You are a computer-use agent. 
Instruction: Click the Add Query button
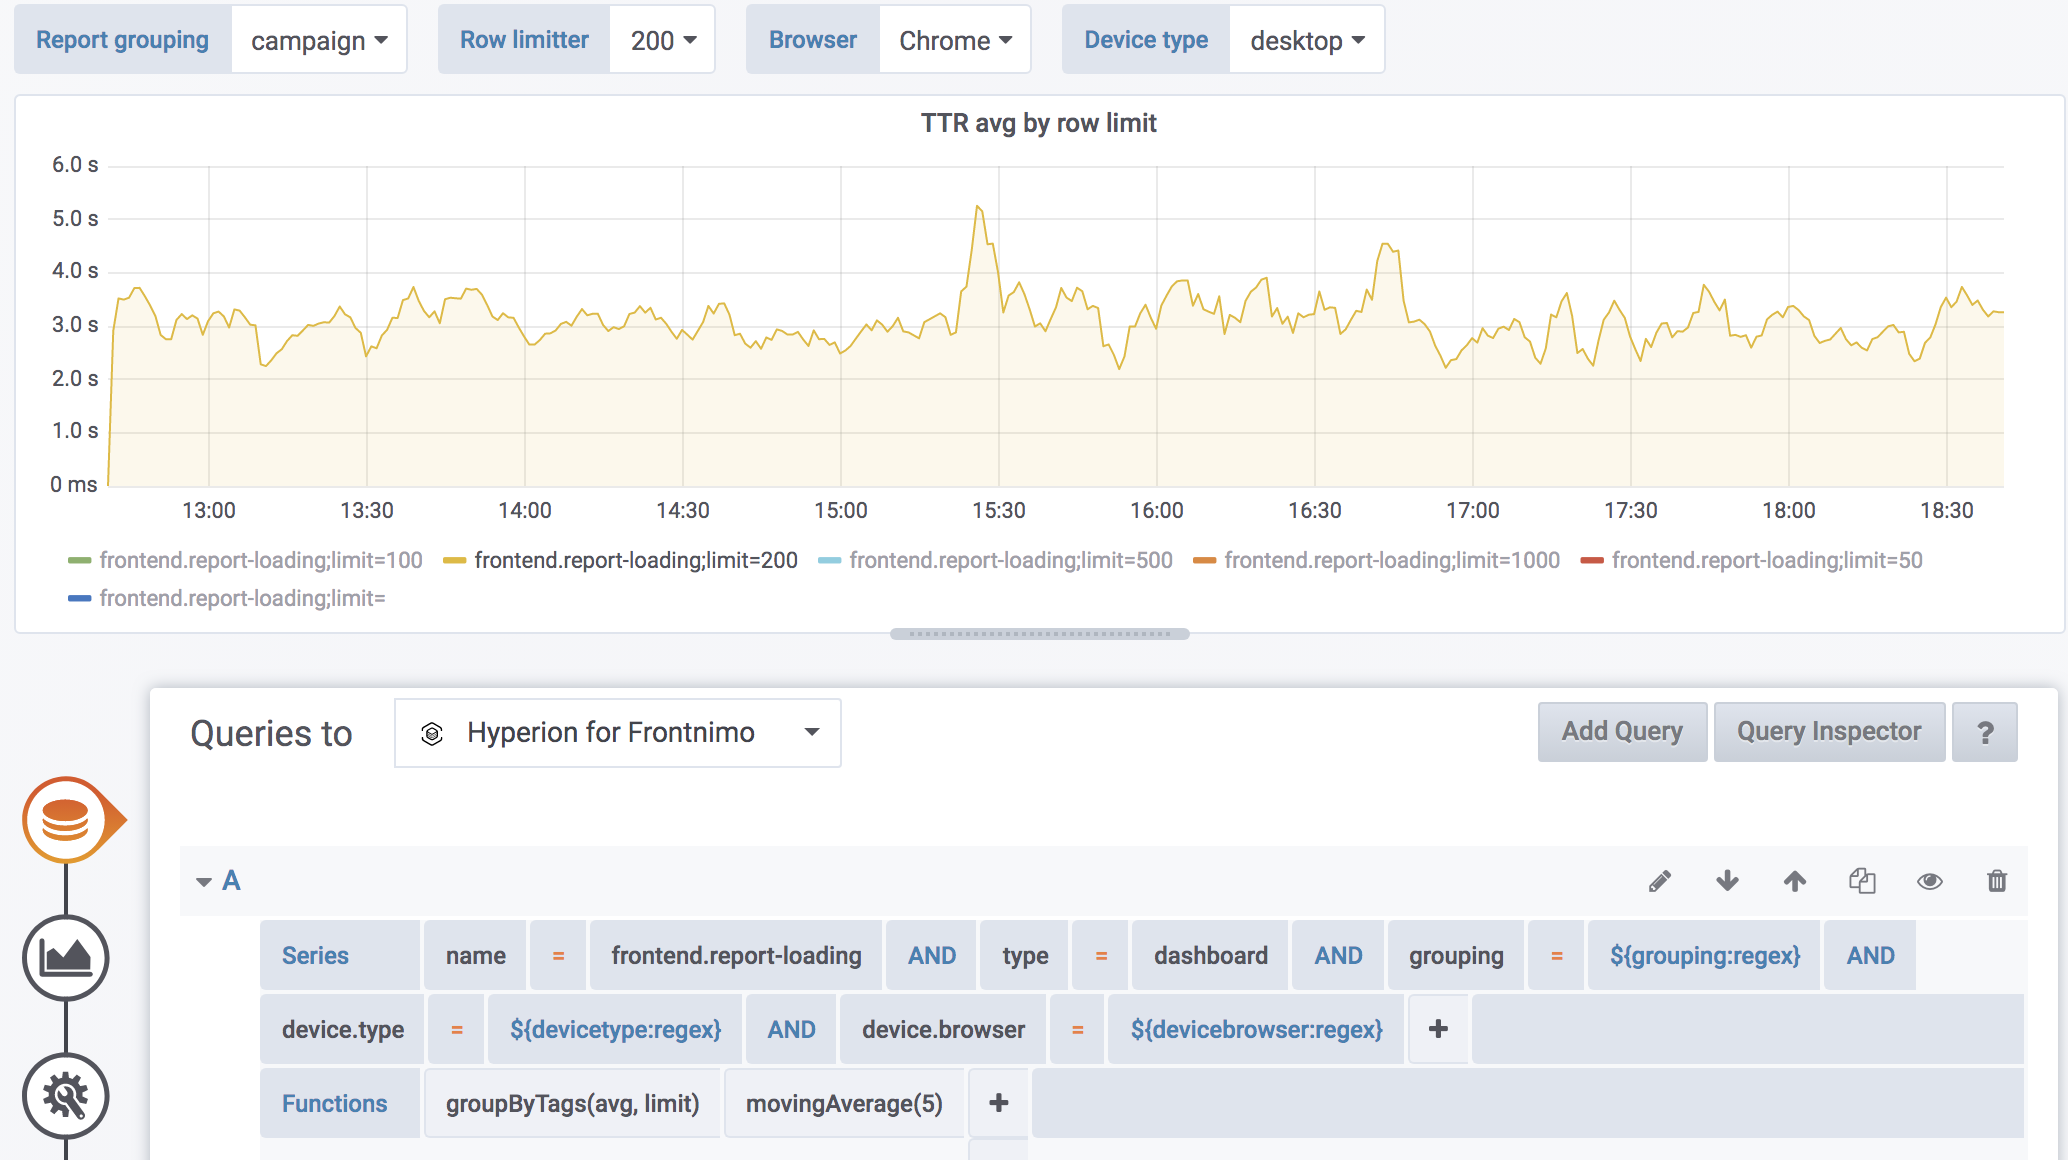coord(1622,732)
